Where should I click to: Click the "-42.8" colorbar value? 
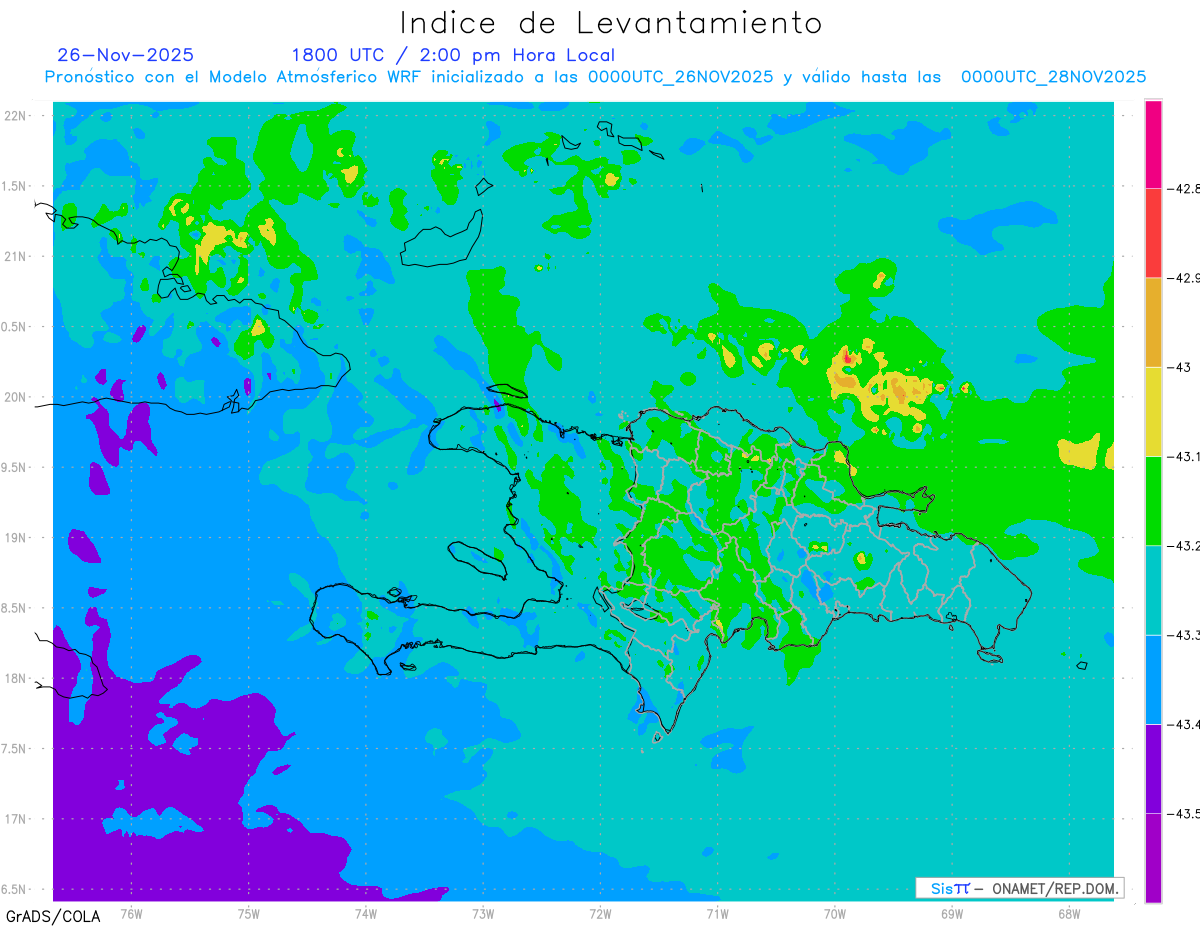point(1184,188)
